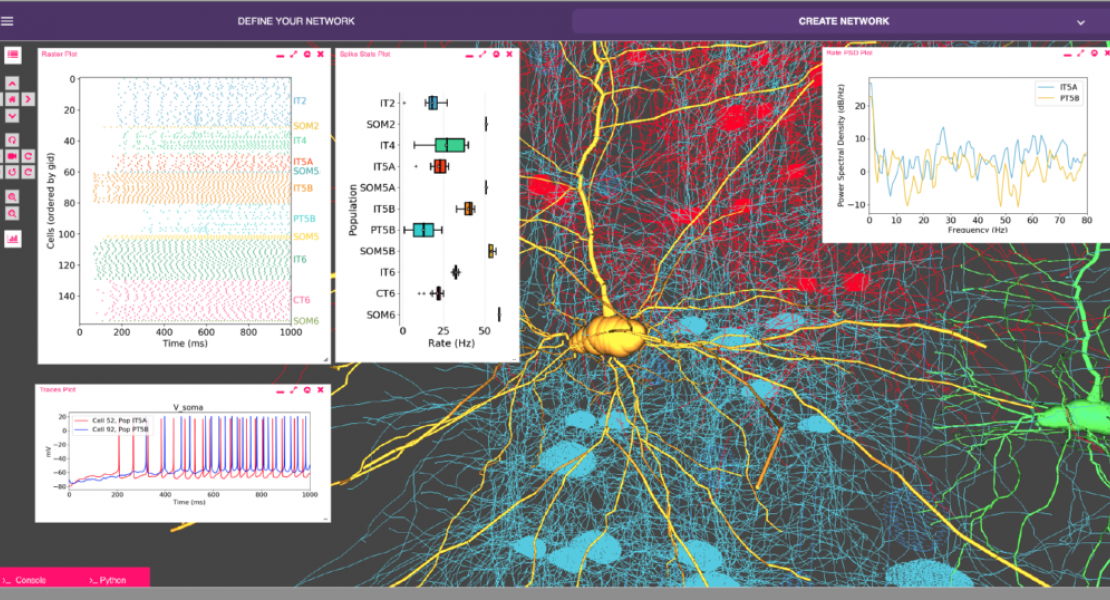Collapse the Spike Stats Plot window
The width and height of the screenshot is (1110, 600).
pyautogui.click(x=469, y=54)
